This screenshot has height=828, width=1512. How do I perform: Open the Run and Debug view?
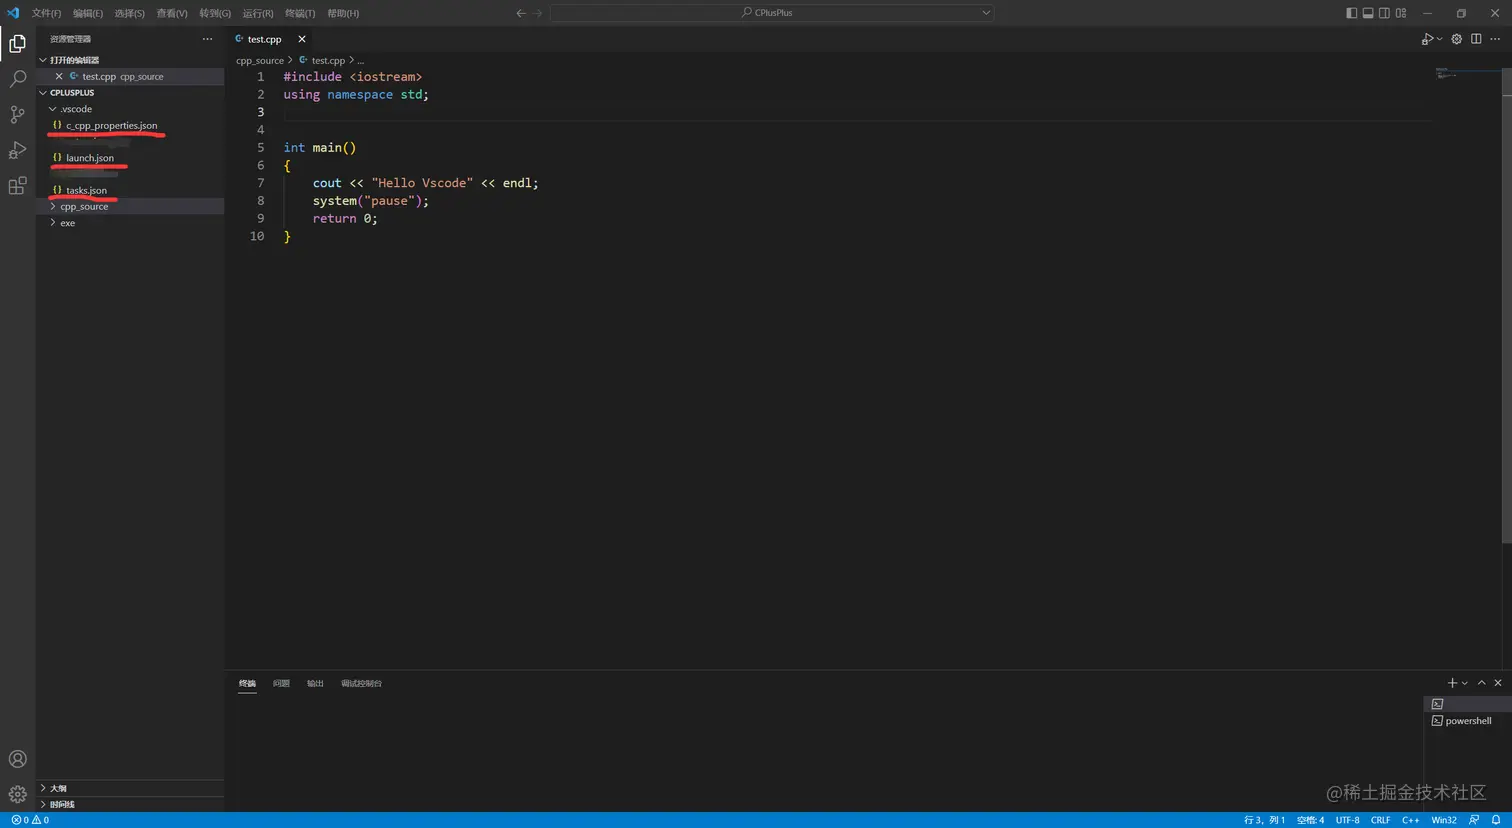click(17, 150)
